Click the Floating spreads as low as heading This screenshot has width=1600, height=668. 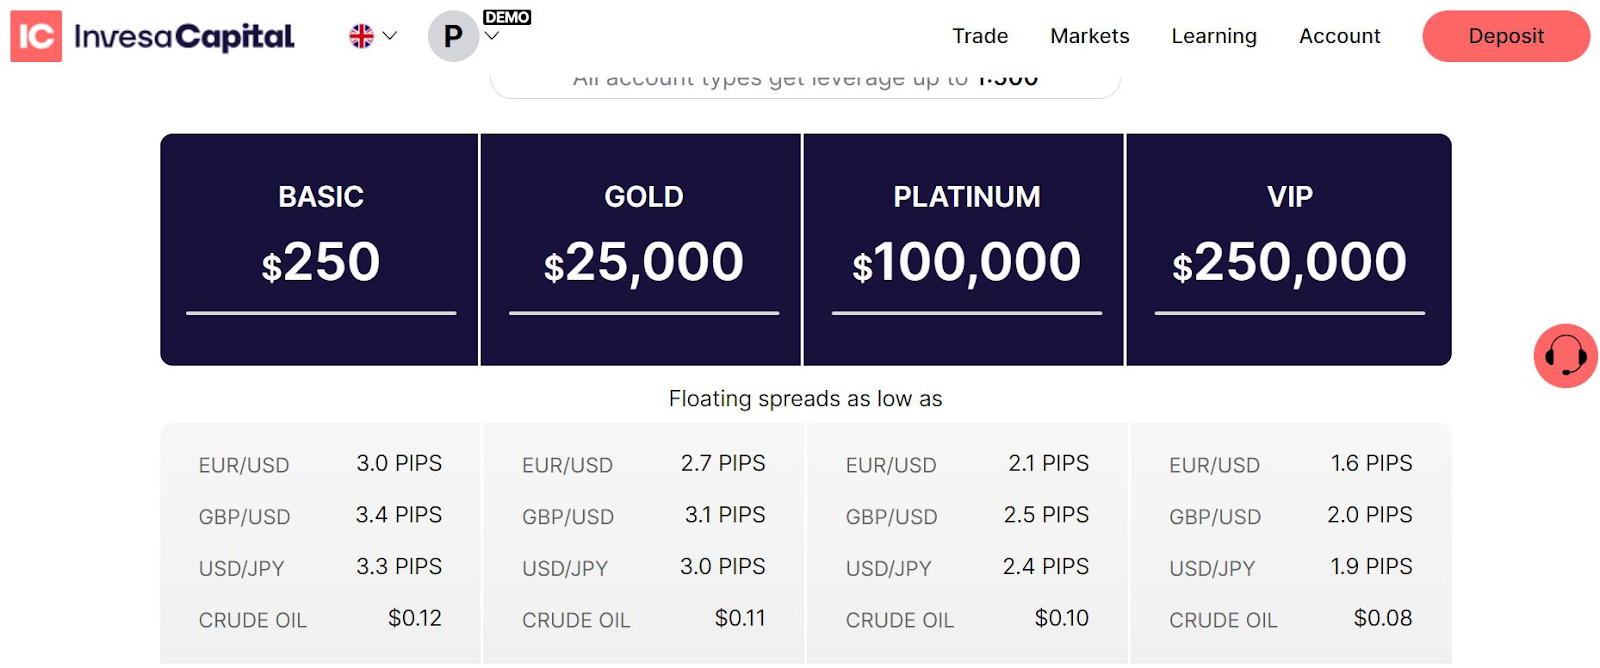point(805,399)
